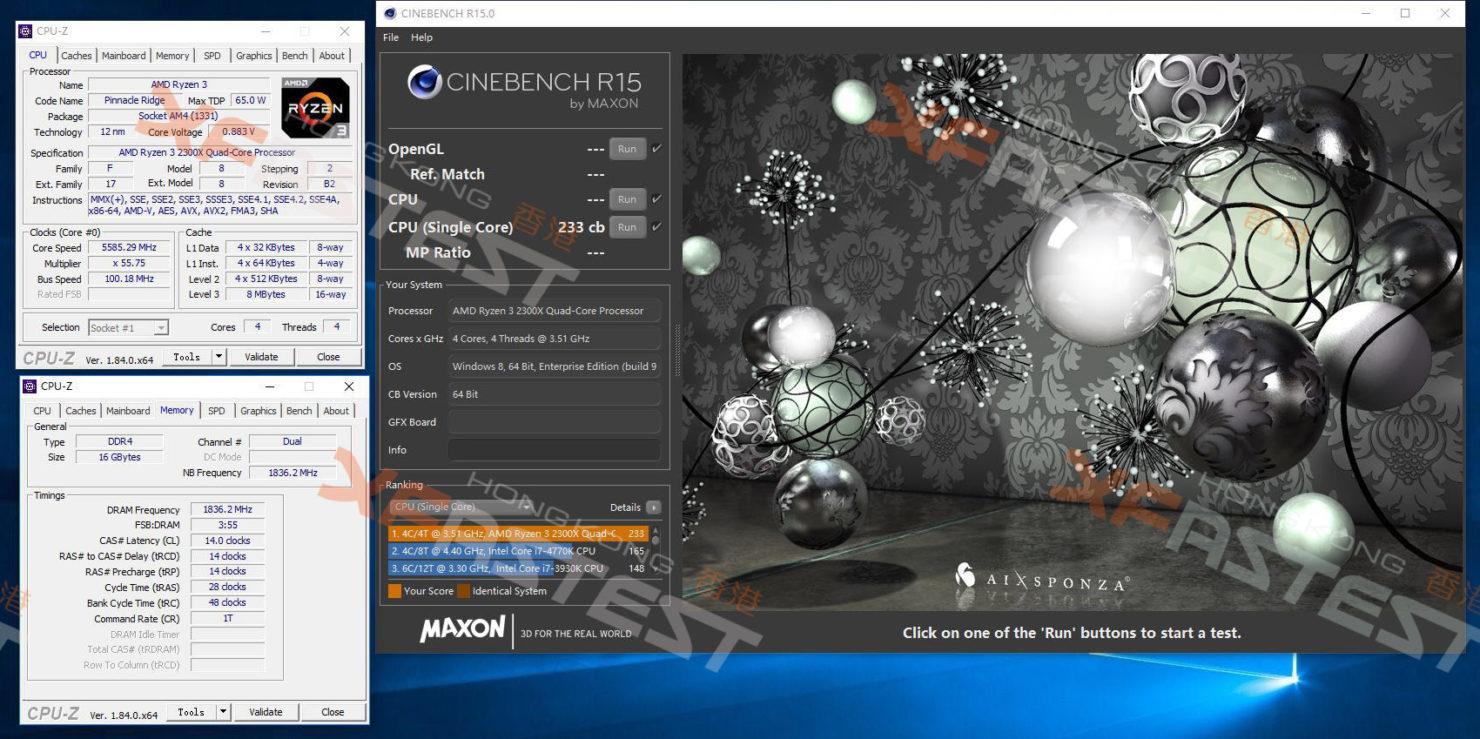Screen dimensions: 1480x739
Task: Click the ranking list scroll-down arrow
Action: point(656,569)
